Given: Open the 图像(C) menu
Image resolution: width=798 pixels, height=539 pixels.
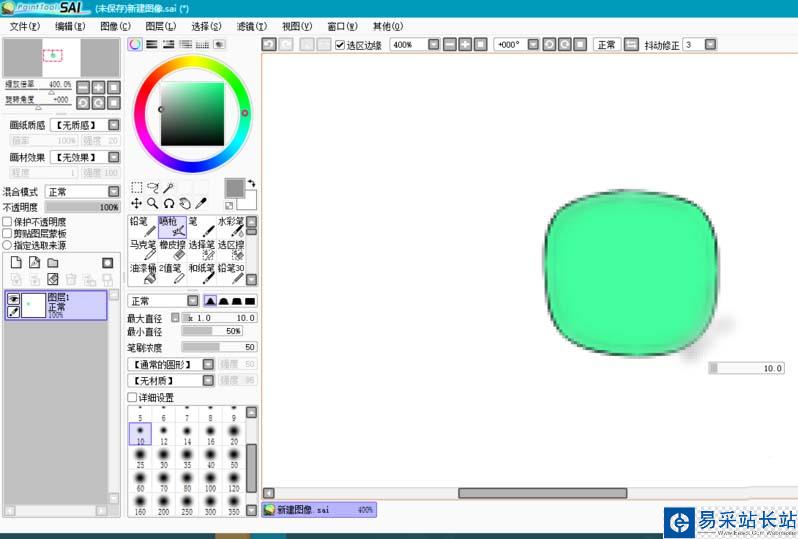Looking at the screenshot, I should [115, 26].
